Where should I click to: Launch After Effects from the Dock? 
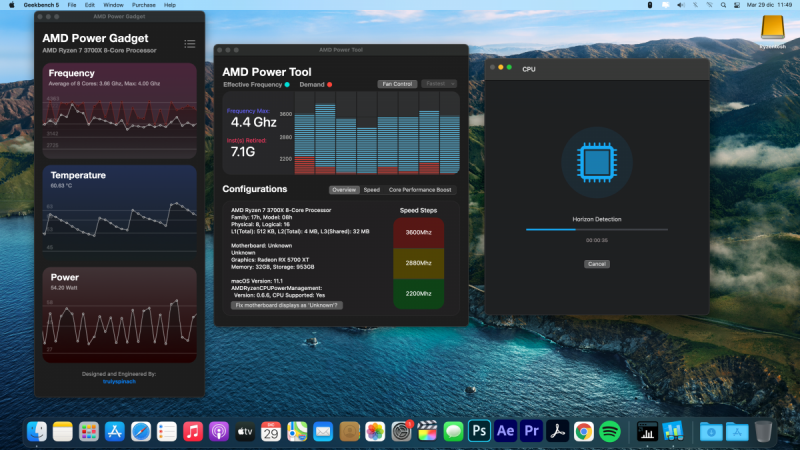506,432
